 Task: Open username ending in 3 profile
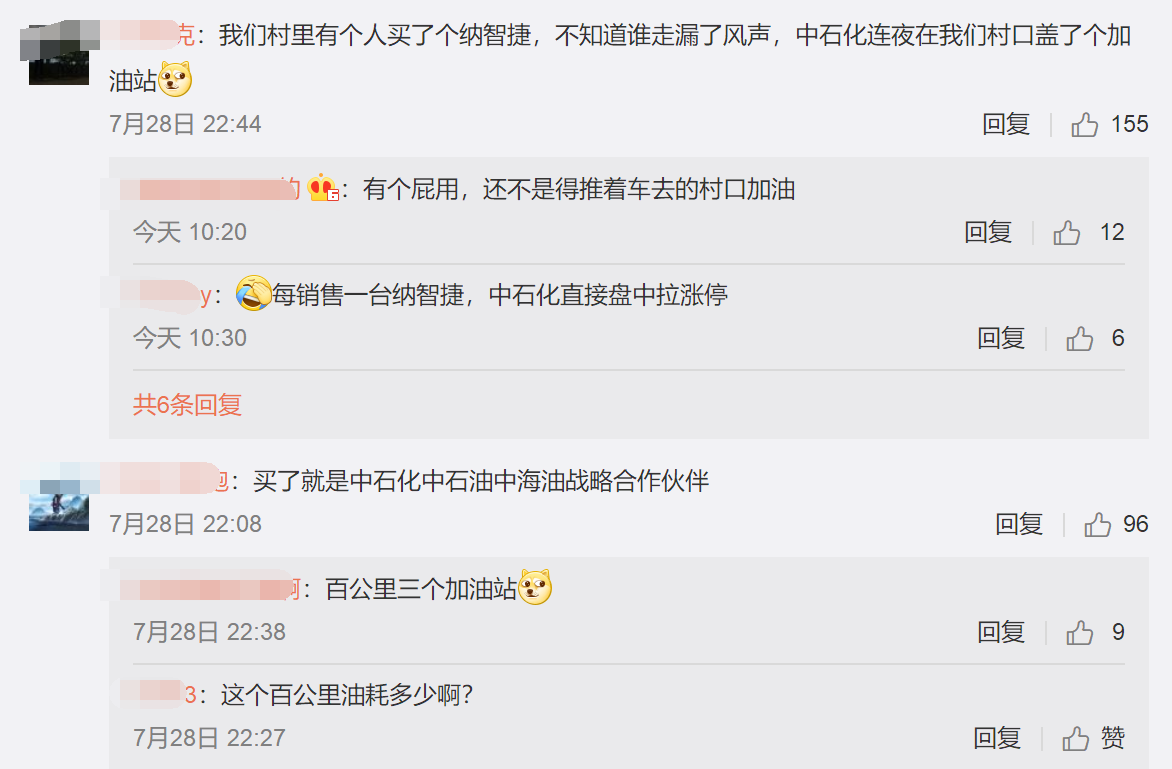[158, 695]
